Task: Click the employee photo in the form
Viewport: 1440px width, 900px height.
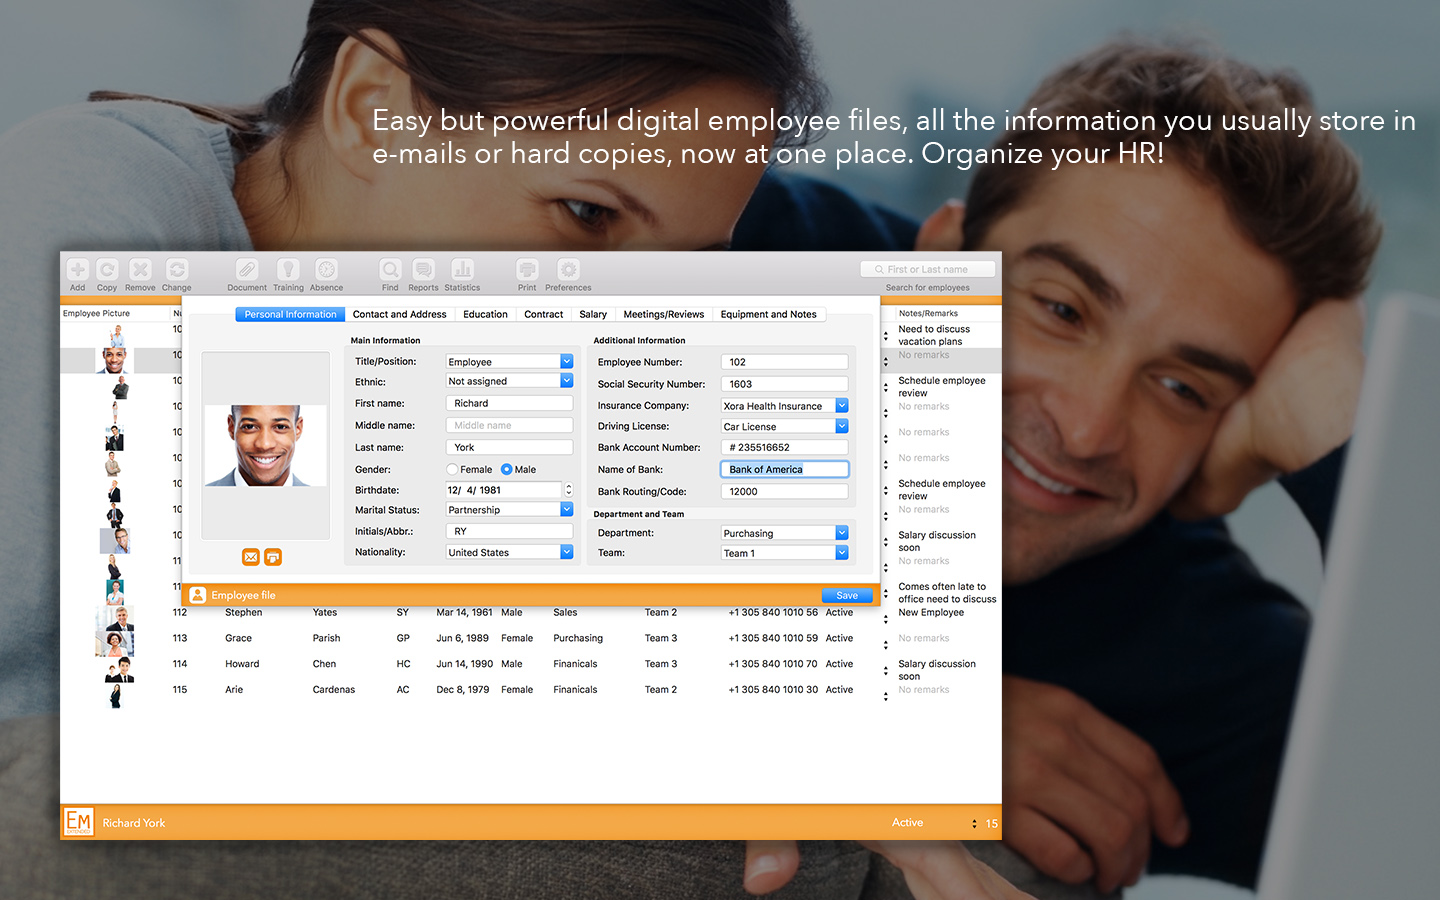Action: [266, 445]
